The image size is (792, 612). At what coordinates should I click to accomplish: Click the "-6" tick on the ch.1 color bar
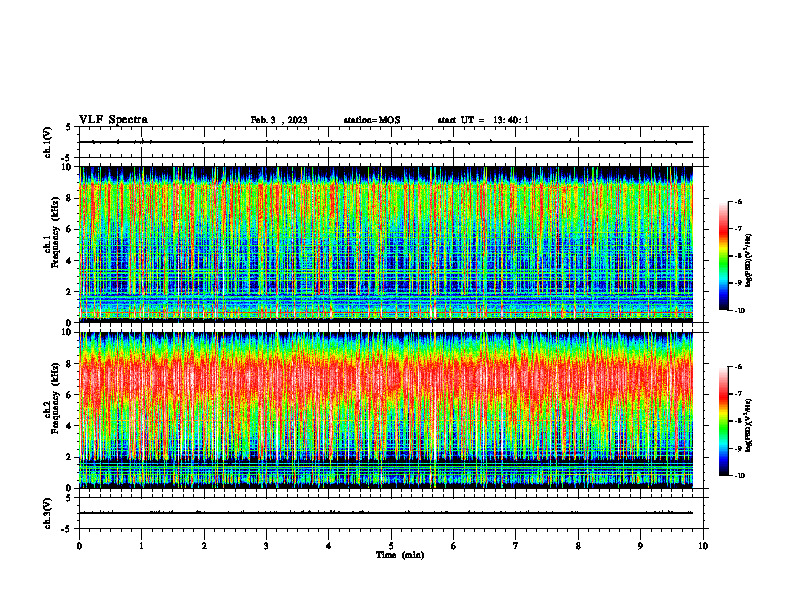(738, 201)
